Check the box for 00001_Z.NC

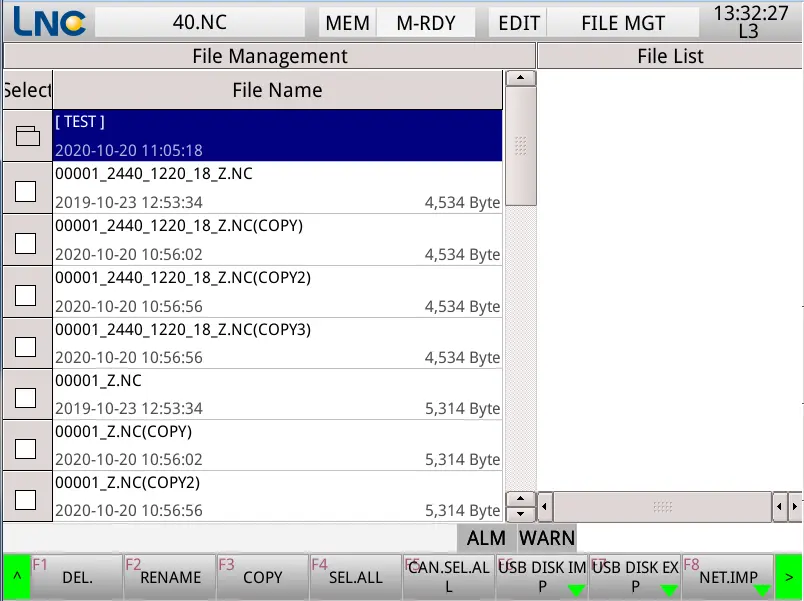pos(27,396)
